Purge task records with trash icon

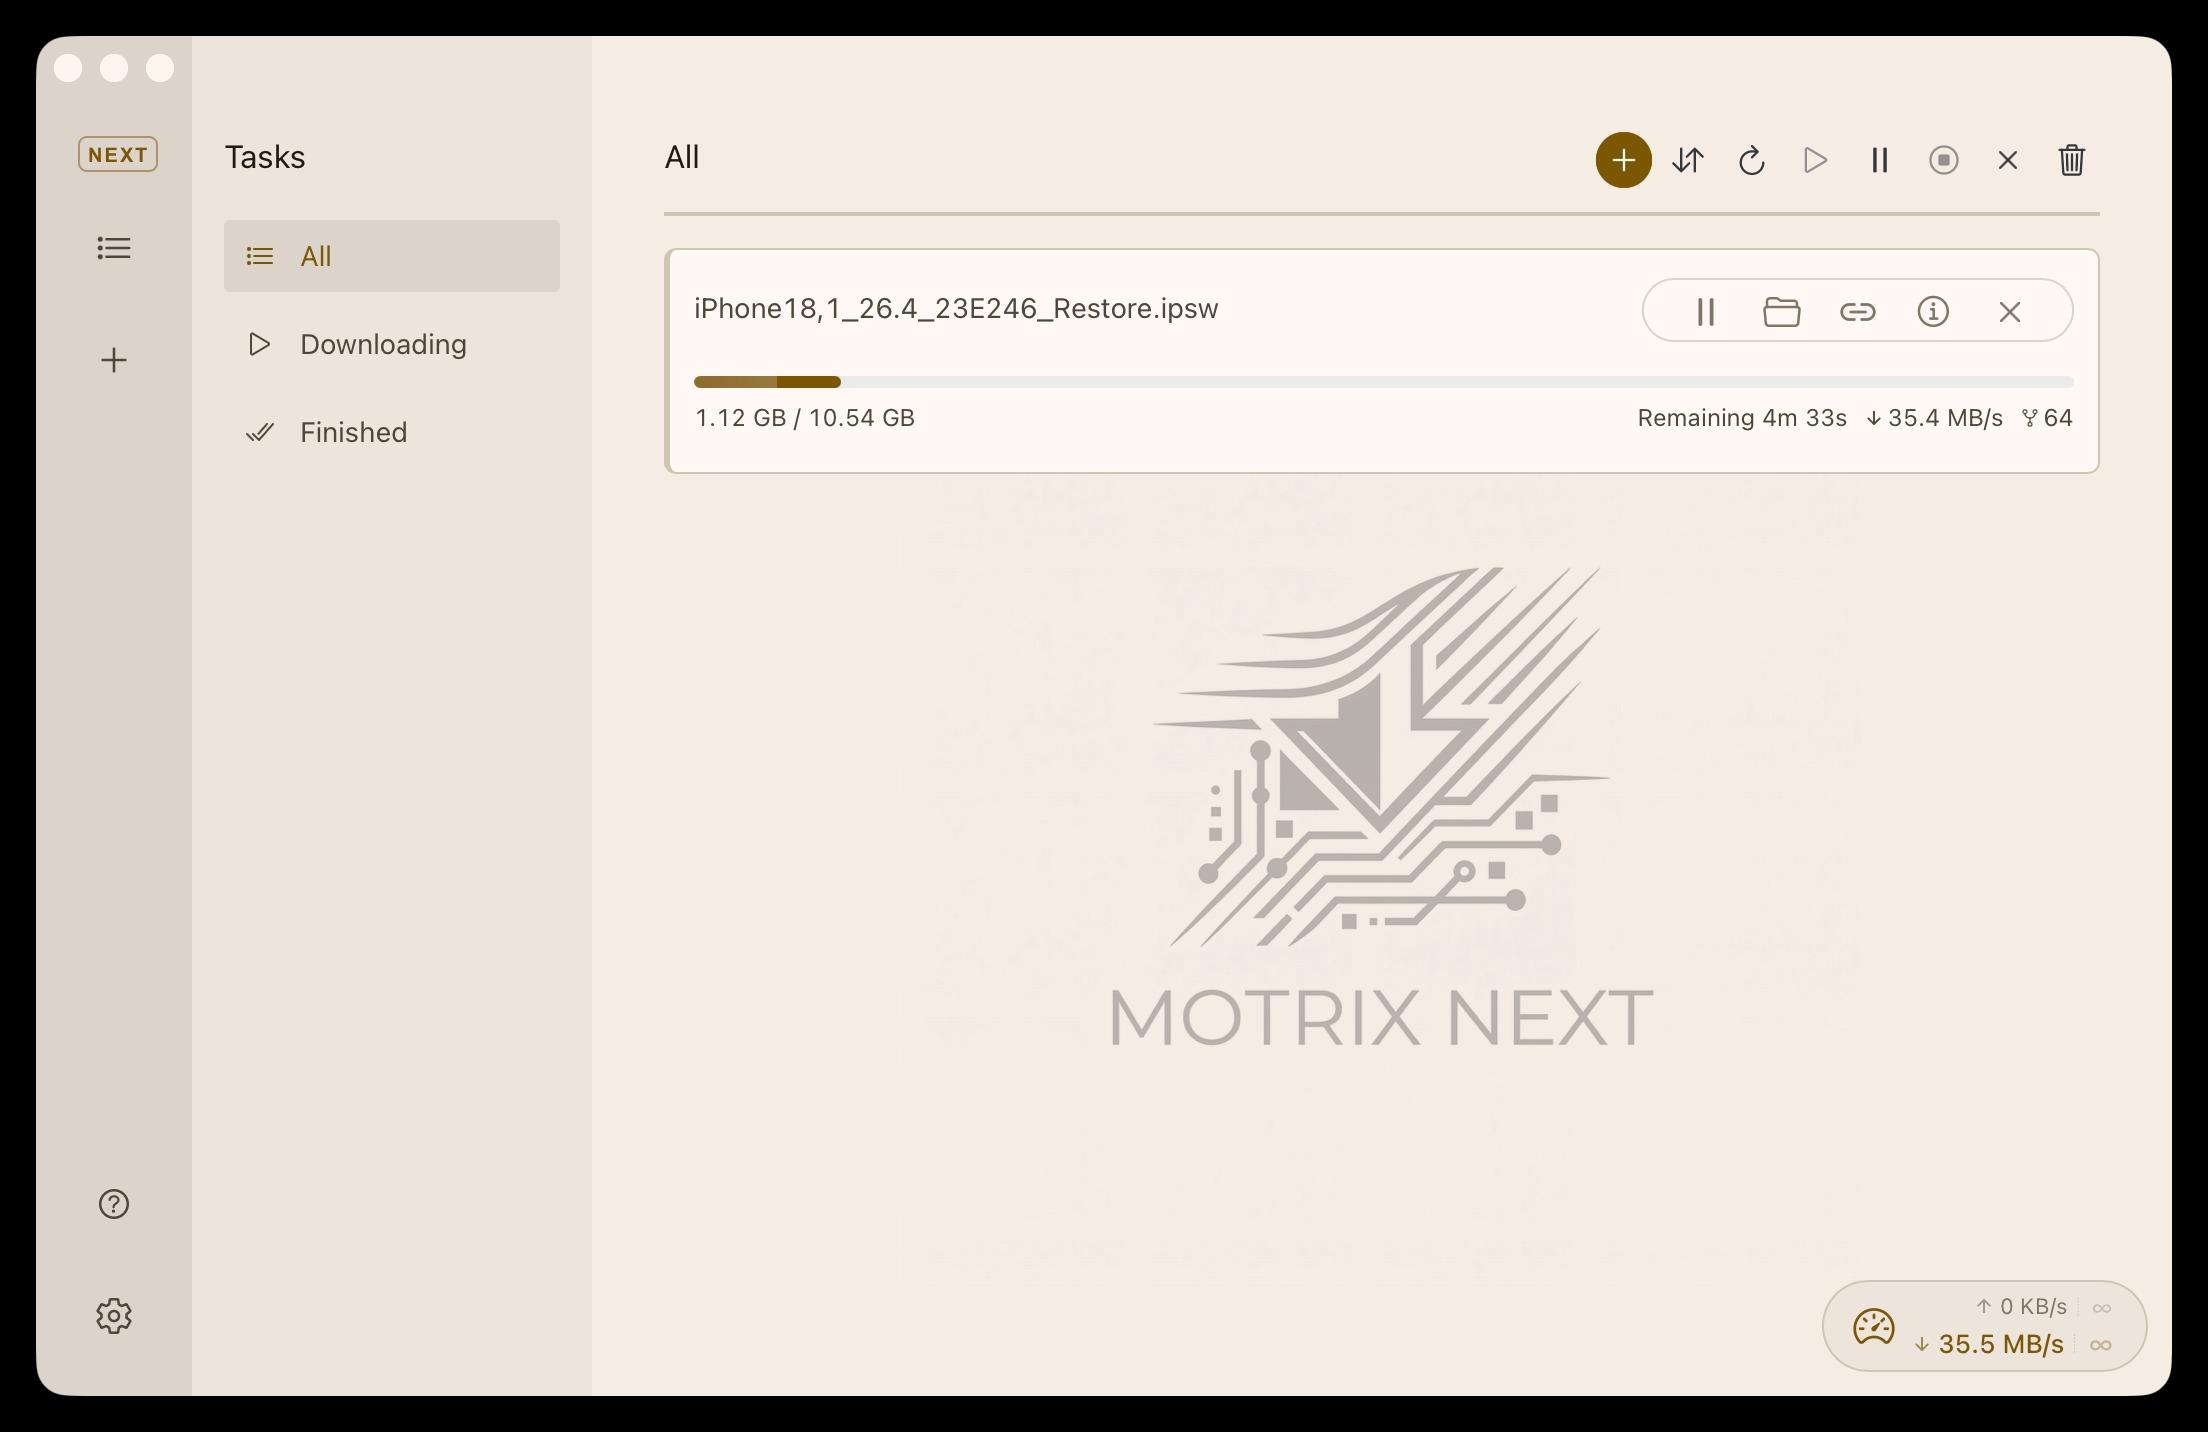point(2071,160)
